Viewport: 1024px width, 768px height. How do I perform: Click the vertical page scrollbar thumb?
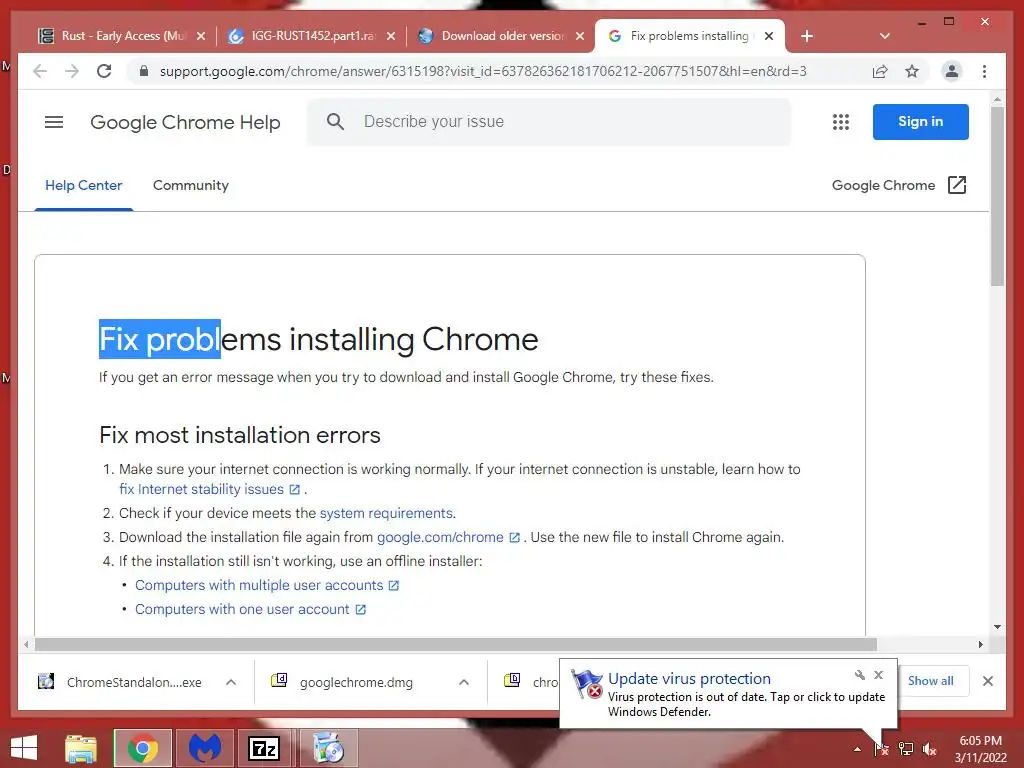coord(997,196)
